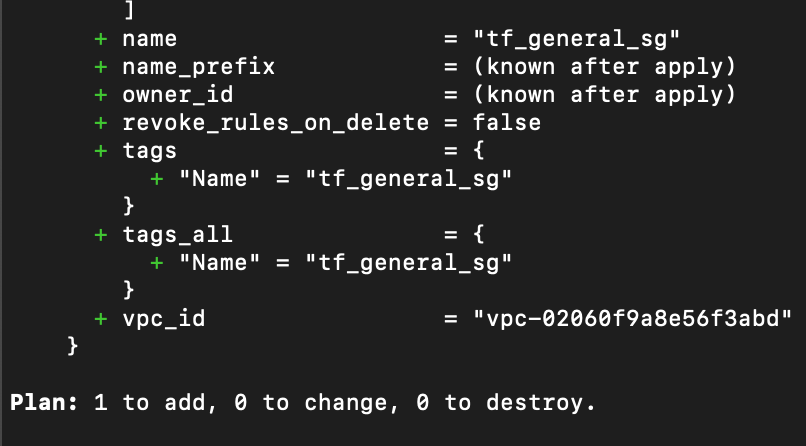Click the plus before tags_all

pyautogui.click(x=101, y=235)
